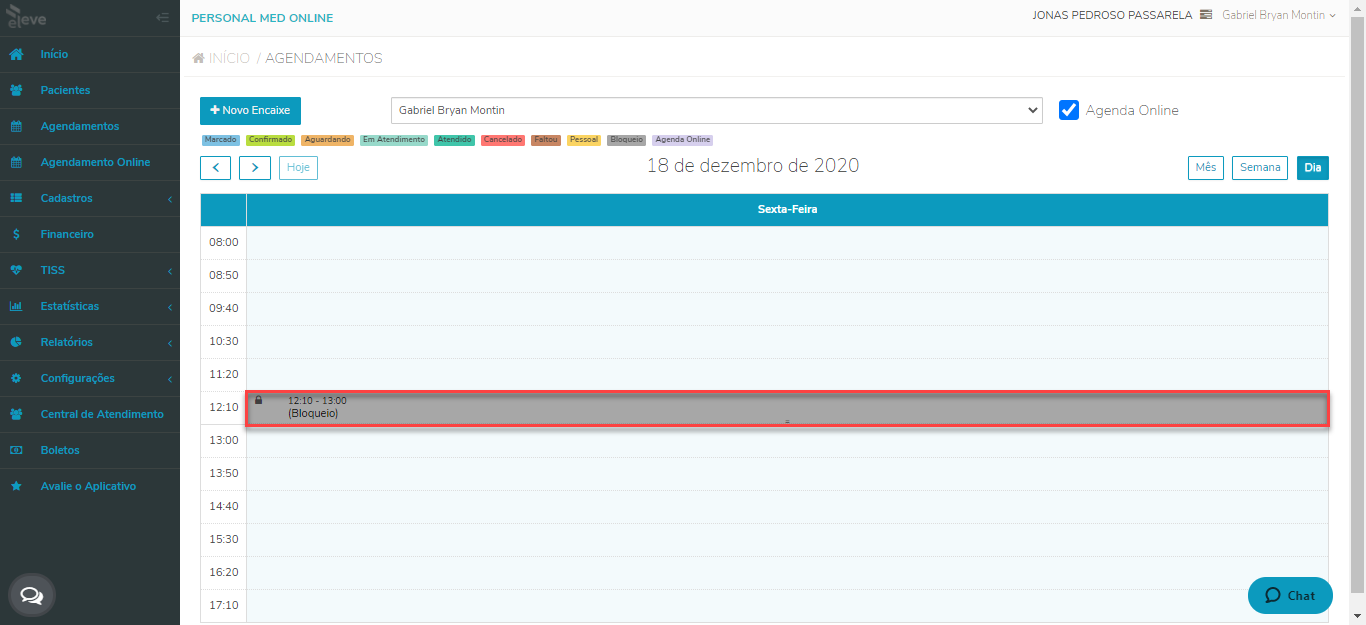Open Agendamentos from the sidebar menu
This screenshot has height=625, width=1366.
(90, 126)
